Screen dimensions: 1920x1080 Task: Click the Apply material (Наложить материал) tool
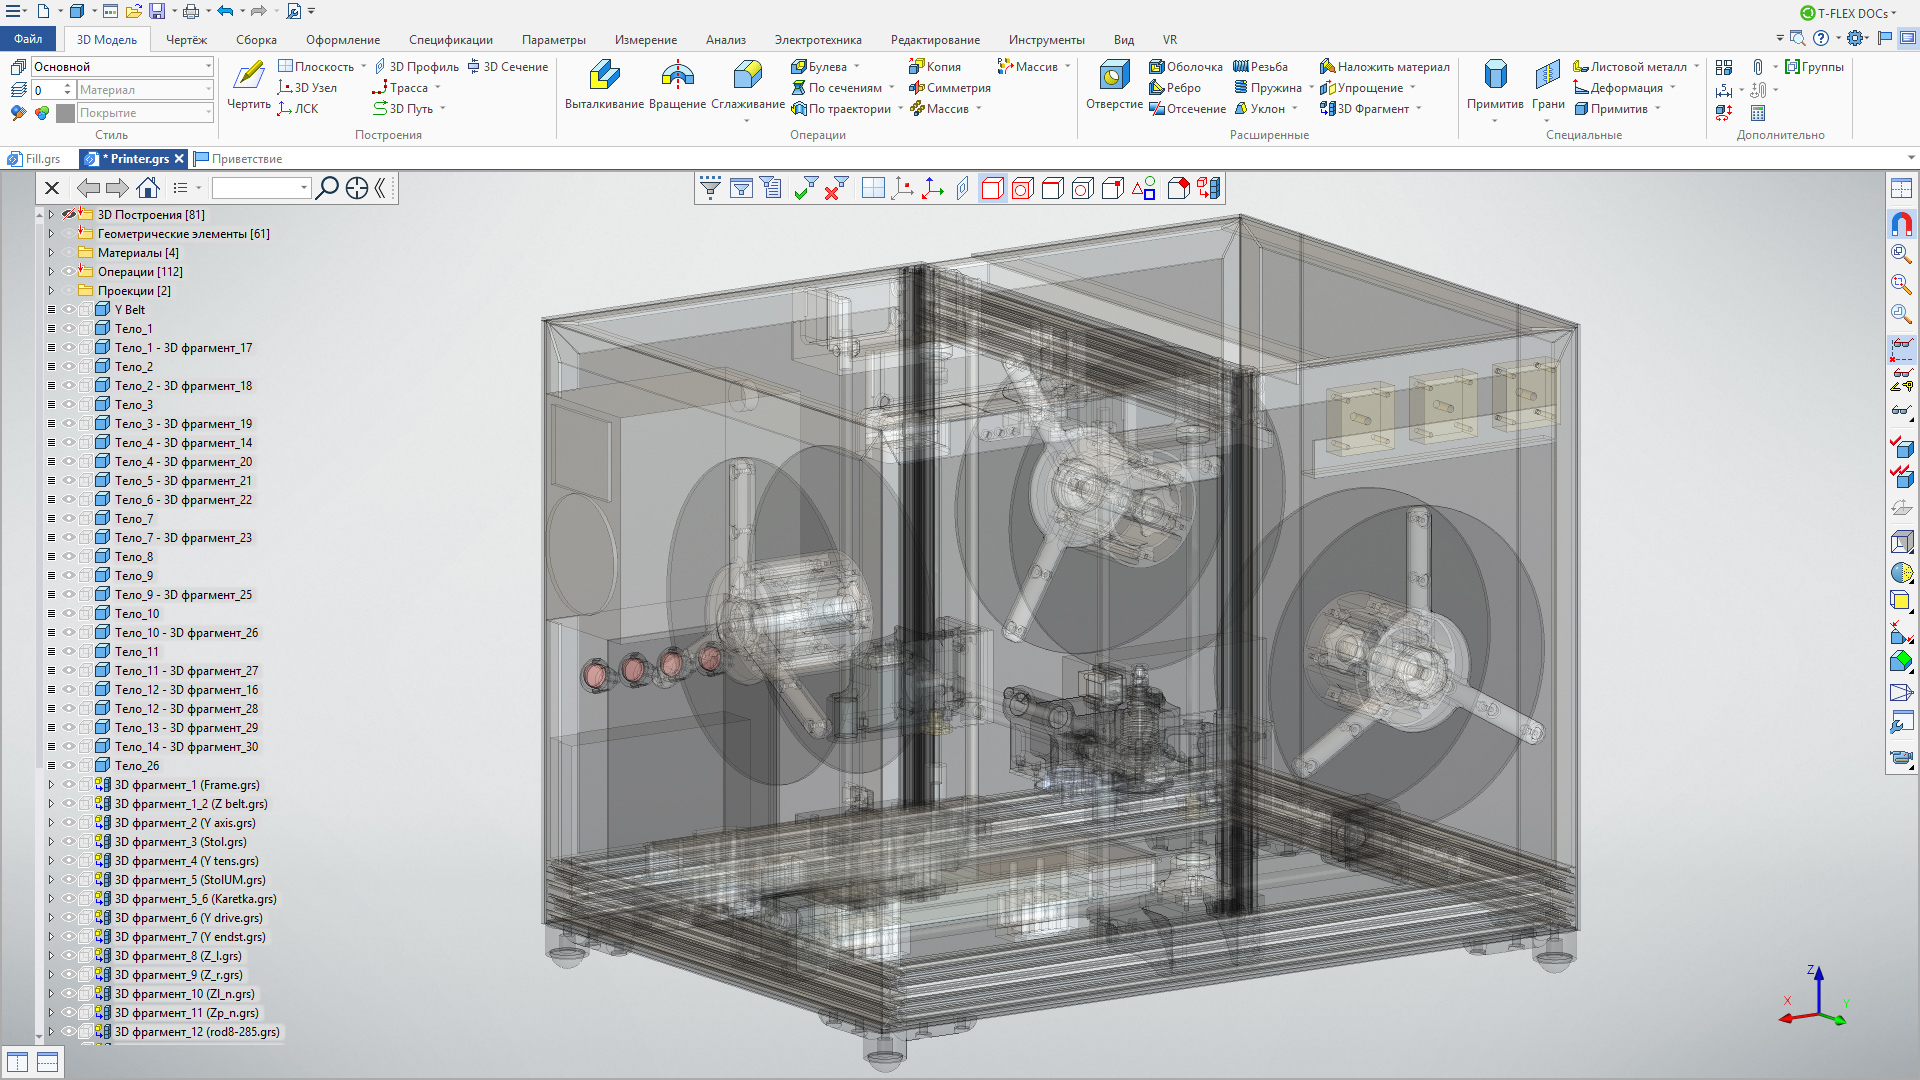[x=1385, y=67]
